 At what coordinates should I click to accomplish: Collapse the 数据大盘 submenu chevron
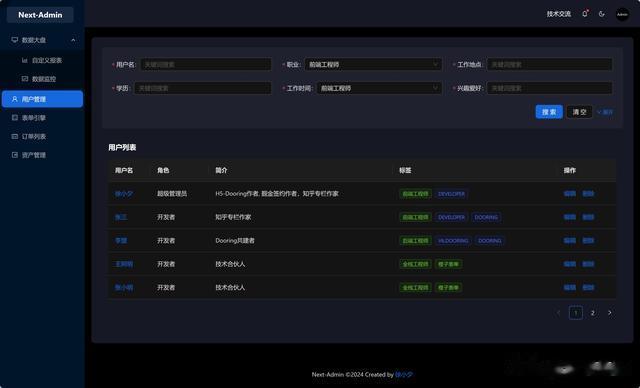(x=73, y=40)
